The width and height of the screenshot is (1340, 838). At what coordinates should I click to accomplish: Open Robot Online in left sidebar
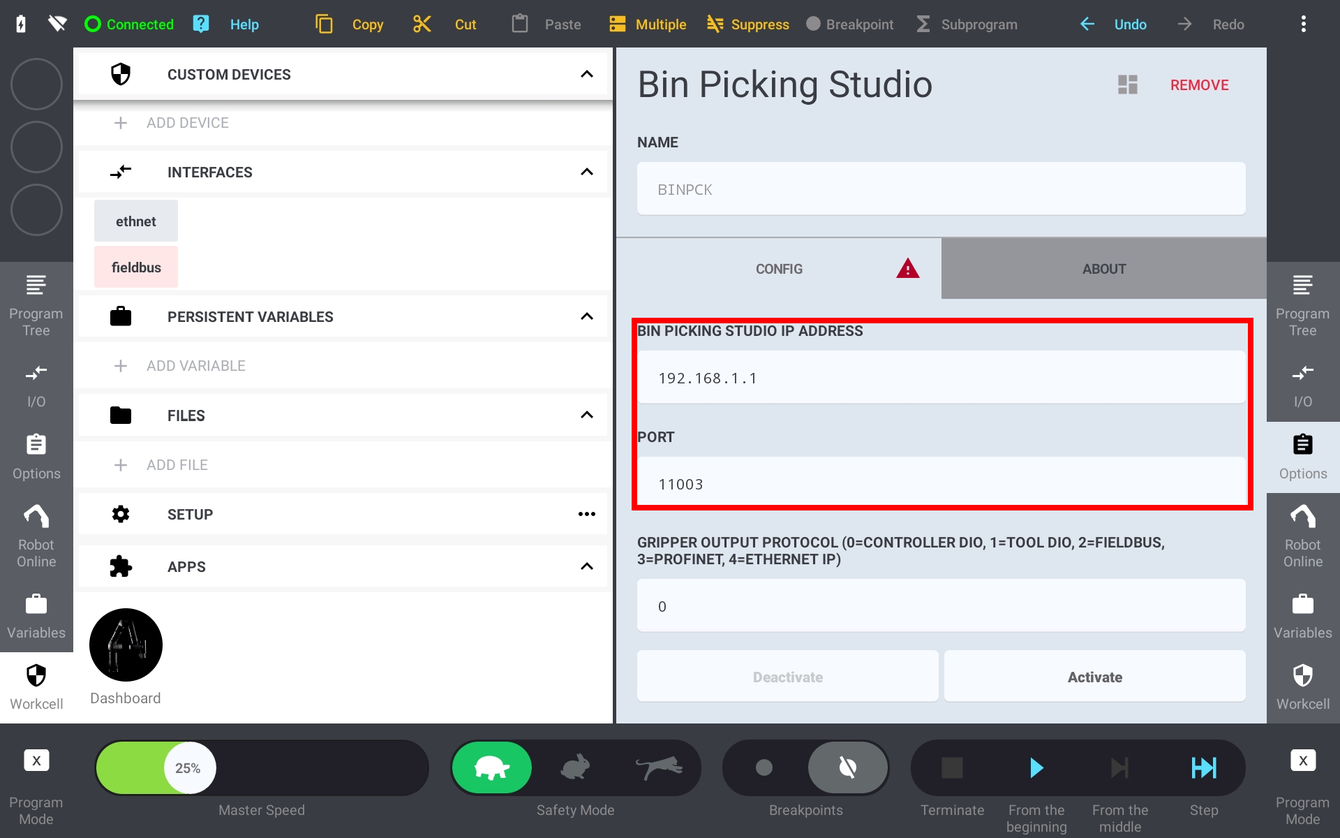(36, 536)
